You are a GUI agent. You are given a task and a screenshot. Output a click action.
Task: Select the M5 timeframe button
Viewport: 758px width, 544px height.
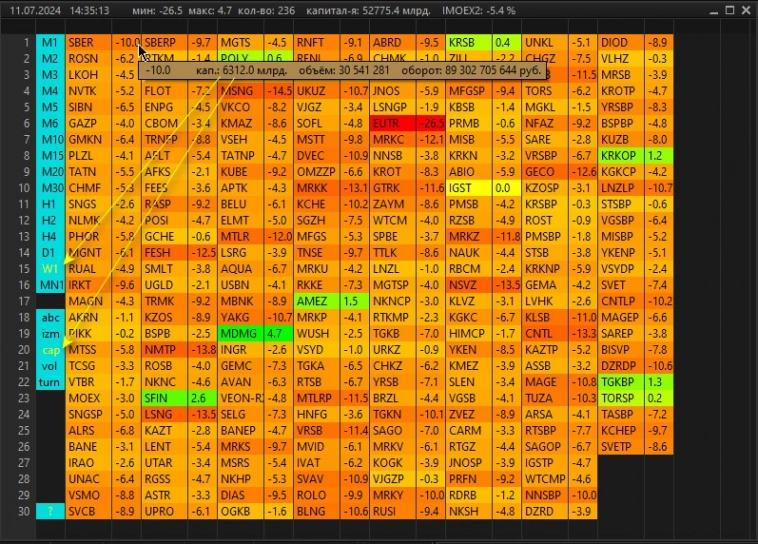point(50,107)
